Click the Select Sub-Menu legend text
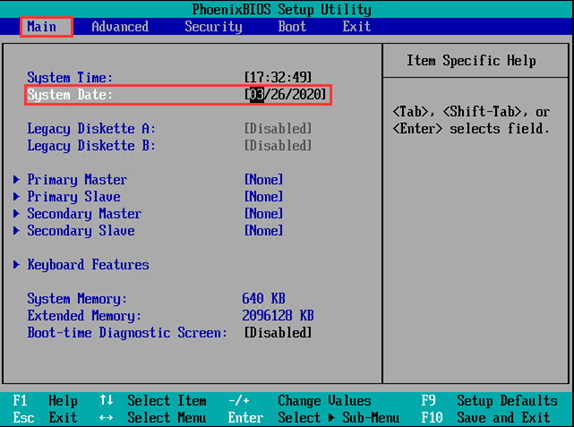 339,418
